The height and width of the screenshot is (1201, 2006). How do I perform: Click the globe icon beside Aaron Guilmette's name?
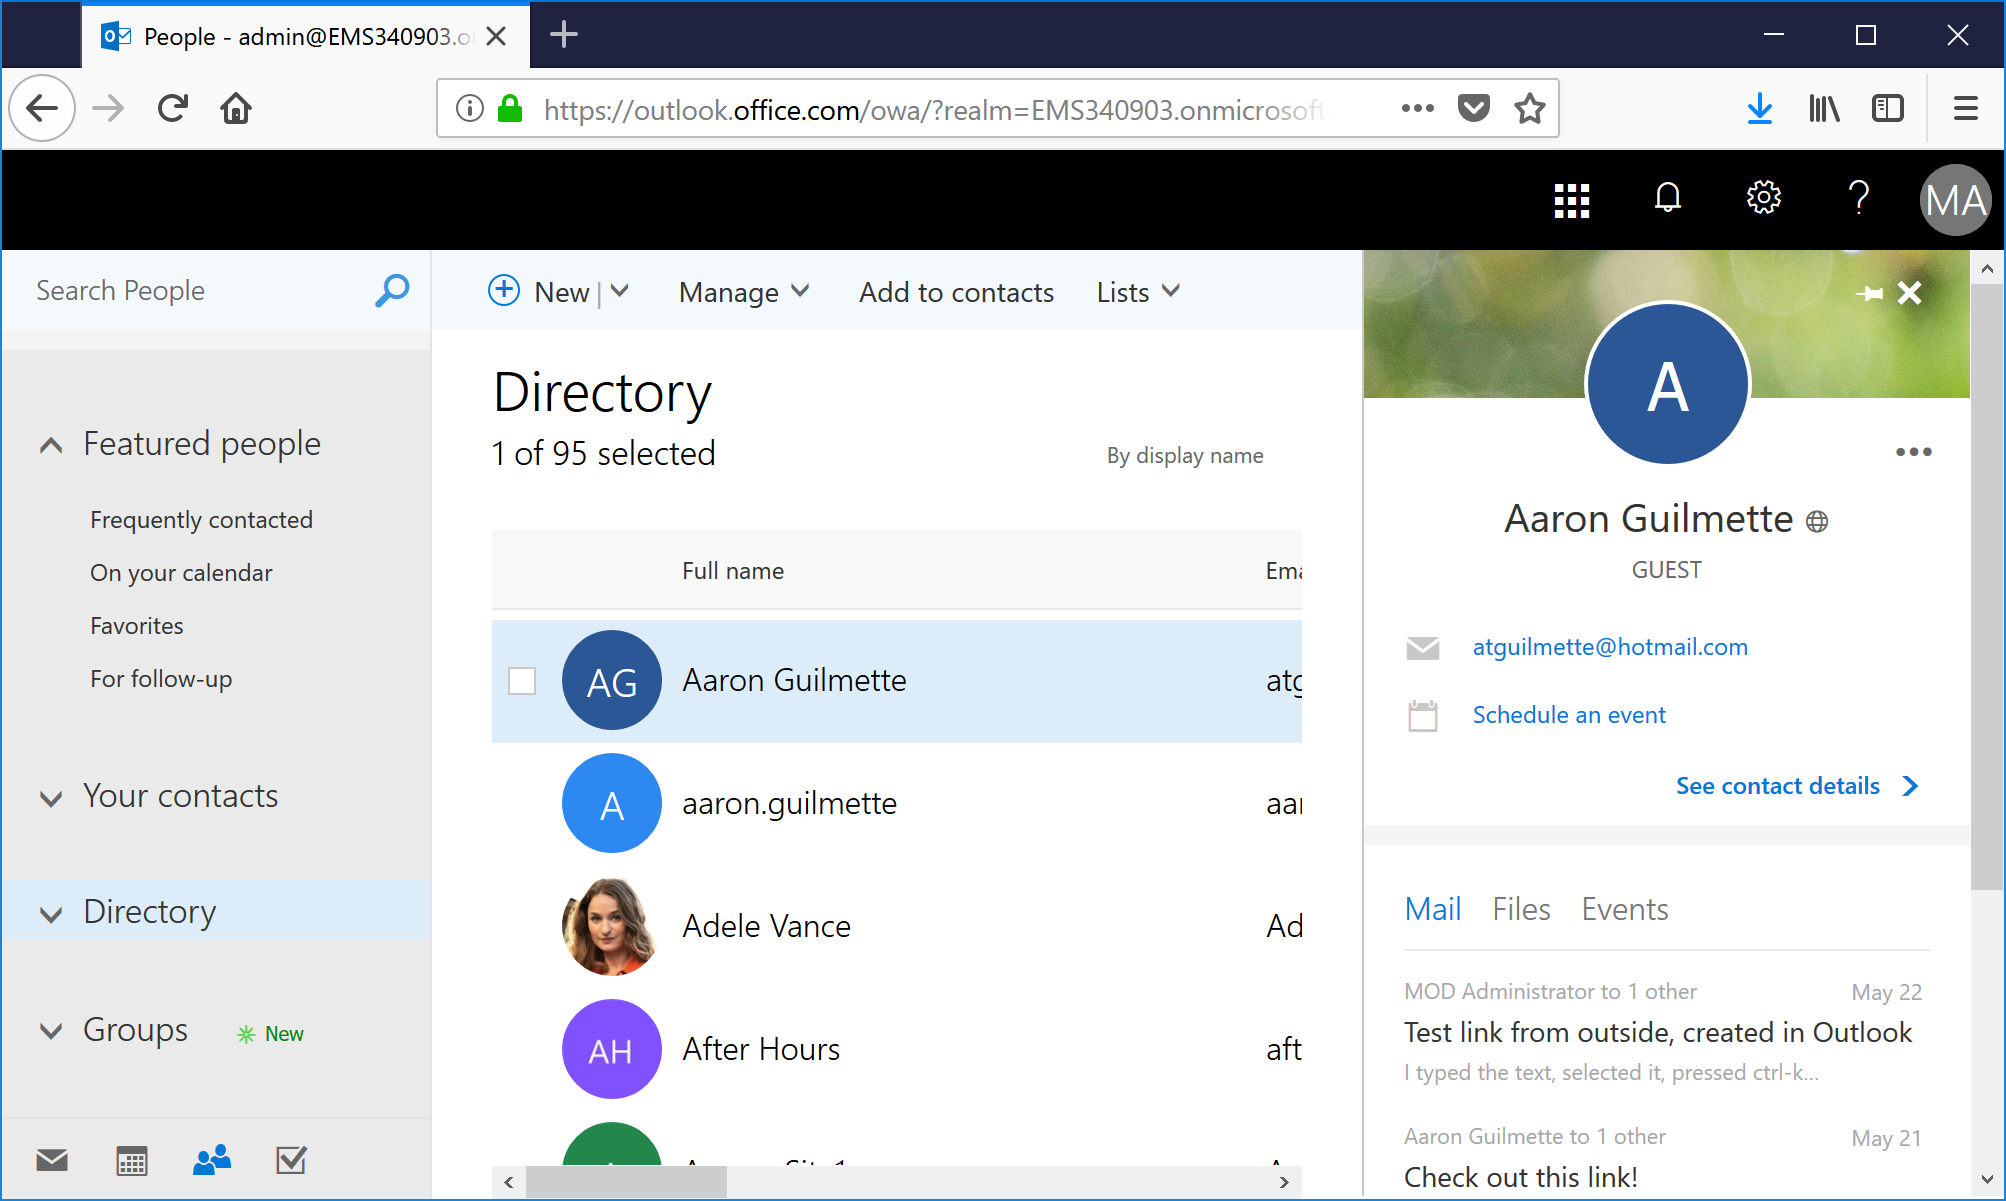click(1818, 520)
